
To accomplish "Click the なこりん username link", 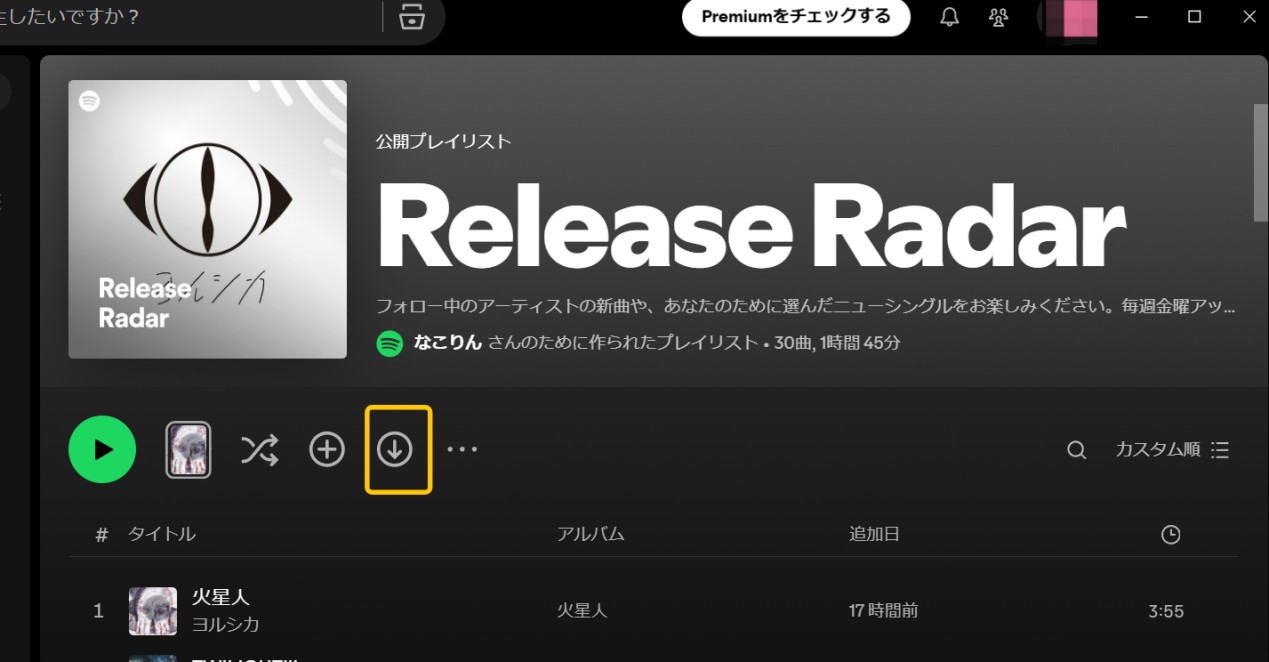I will 448,343.
